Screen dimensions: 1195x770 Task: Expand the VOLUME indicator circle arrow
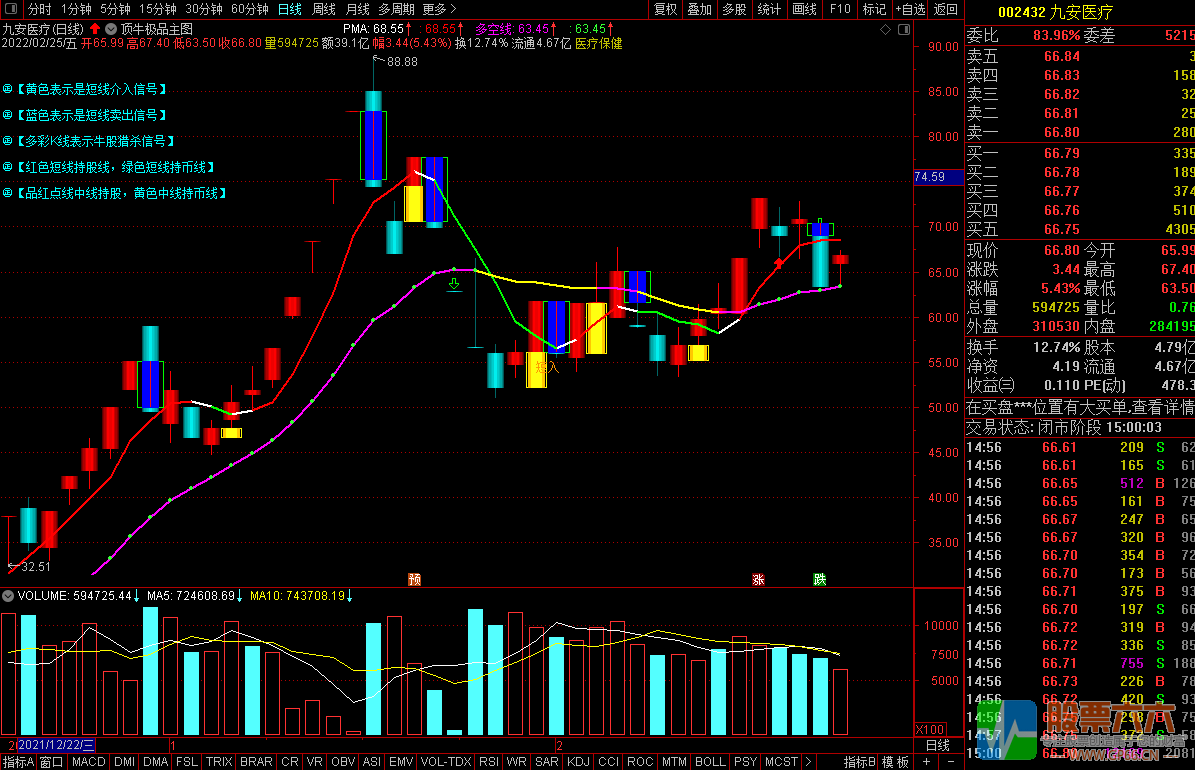(8, 596)
